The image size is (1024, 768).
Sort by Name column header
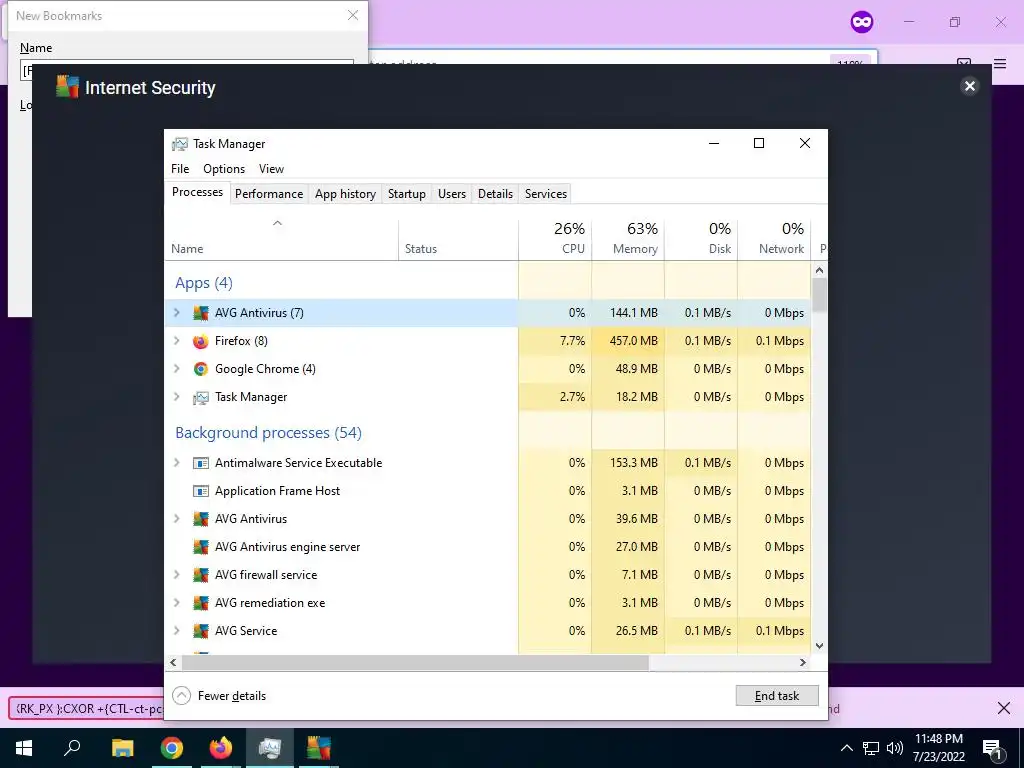pos(281,238)
